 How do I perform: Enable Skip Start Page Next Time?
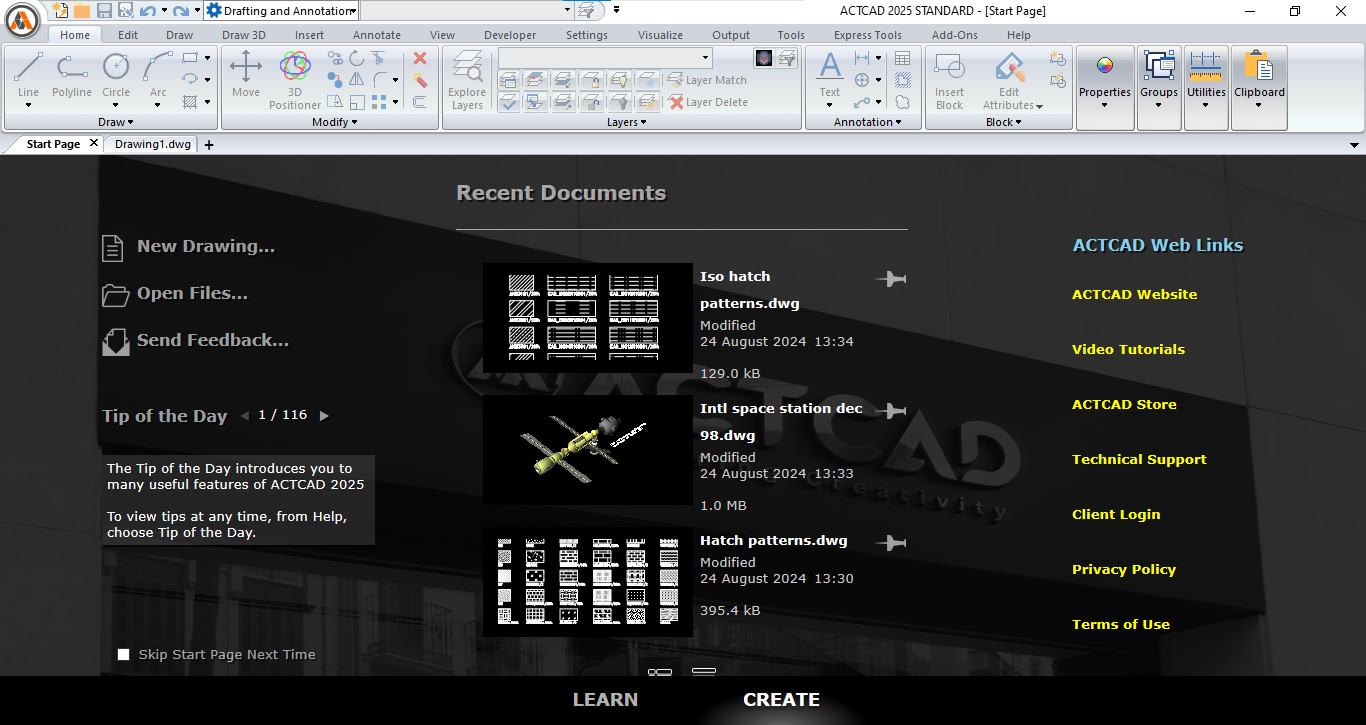coord(124,654)
